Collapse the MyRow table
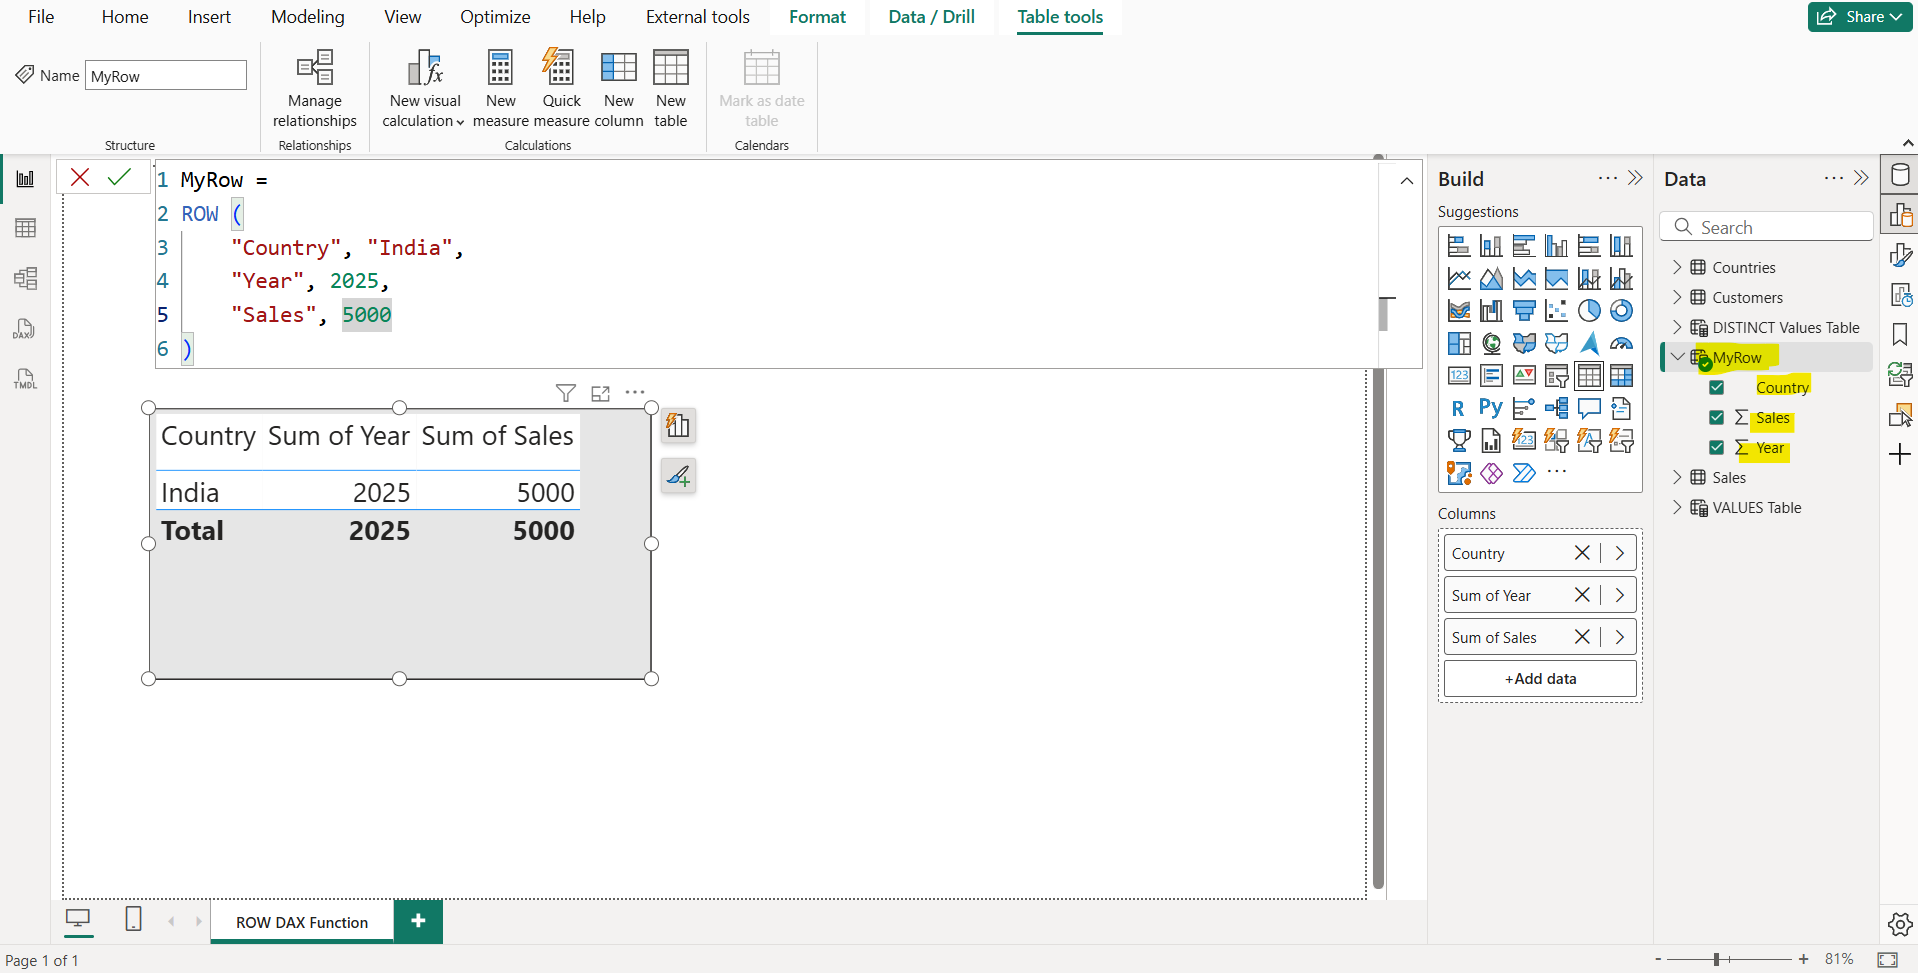1918x973 pixels. tap(1677, 356)
